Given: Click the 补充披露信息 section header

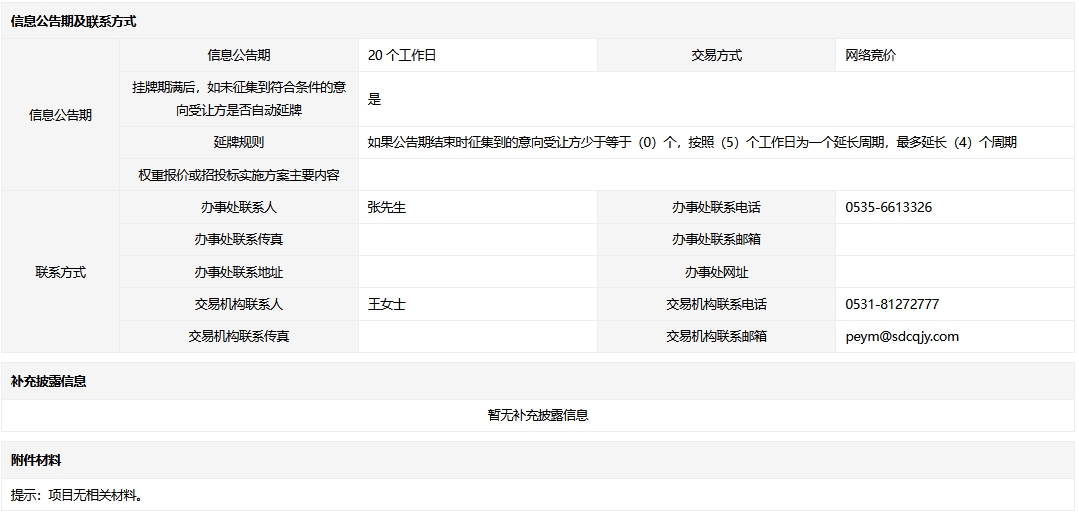Looking at the screenshot, I should 48,382.
